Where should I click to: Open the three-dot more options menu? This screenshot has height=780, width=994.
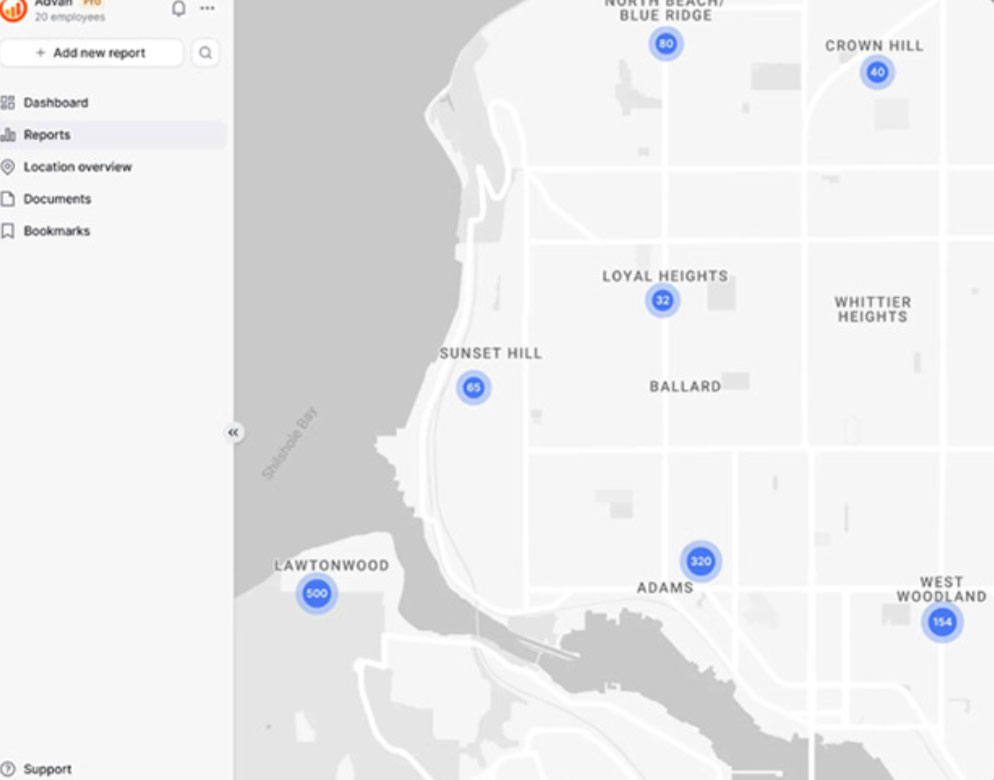(207, 9)
